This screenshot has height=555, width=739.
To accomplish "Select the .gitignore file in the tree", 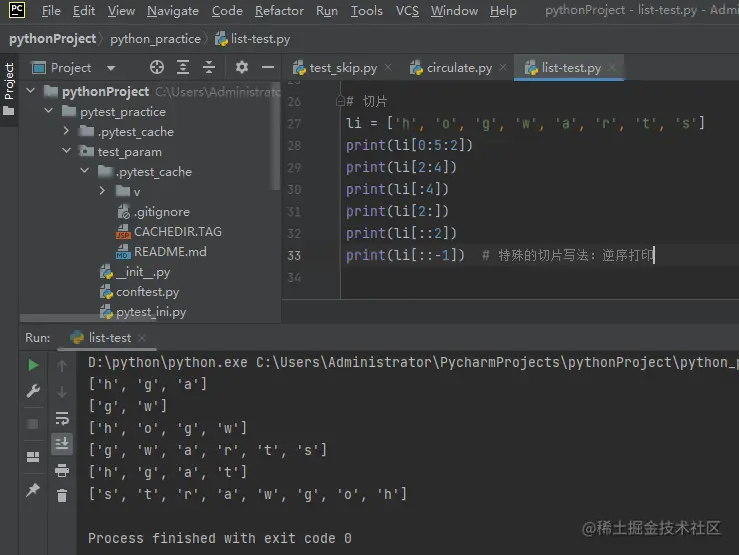I will point(153,212).
